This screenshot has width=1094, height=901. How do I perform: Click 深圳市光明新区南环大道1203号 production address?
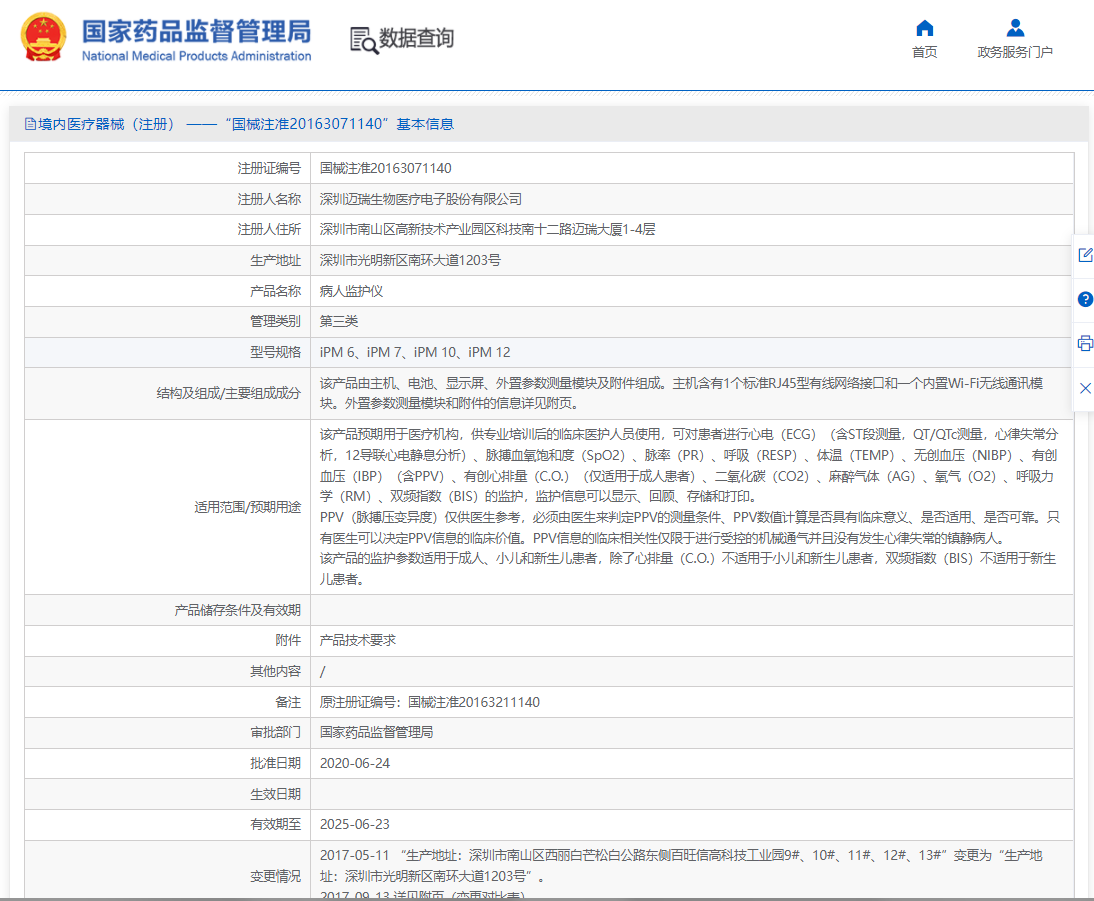(410, 260)
